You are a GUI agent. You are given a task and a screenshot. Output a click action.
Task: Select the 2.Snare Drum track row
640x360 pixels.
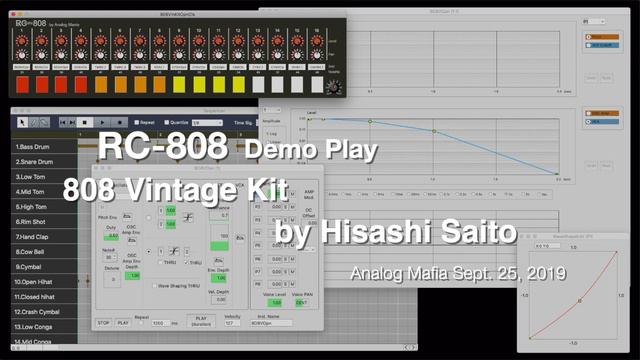click(x=44, y=162)
